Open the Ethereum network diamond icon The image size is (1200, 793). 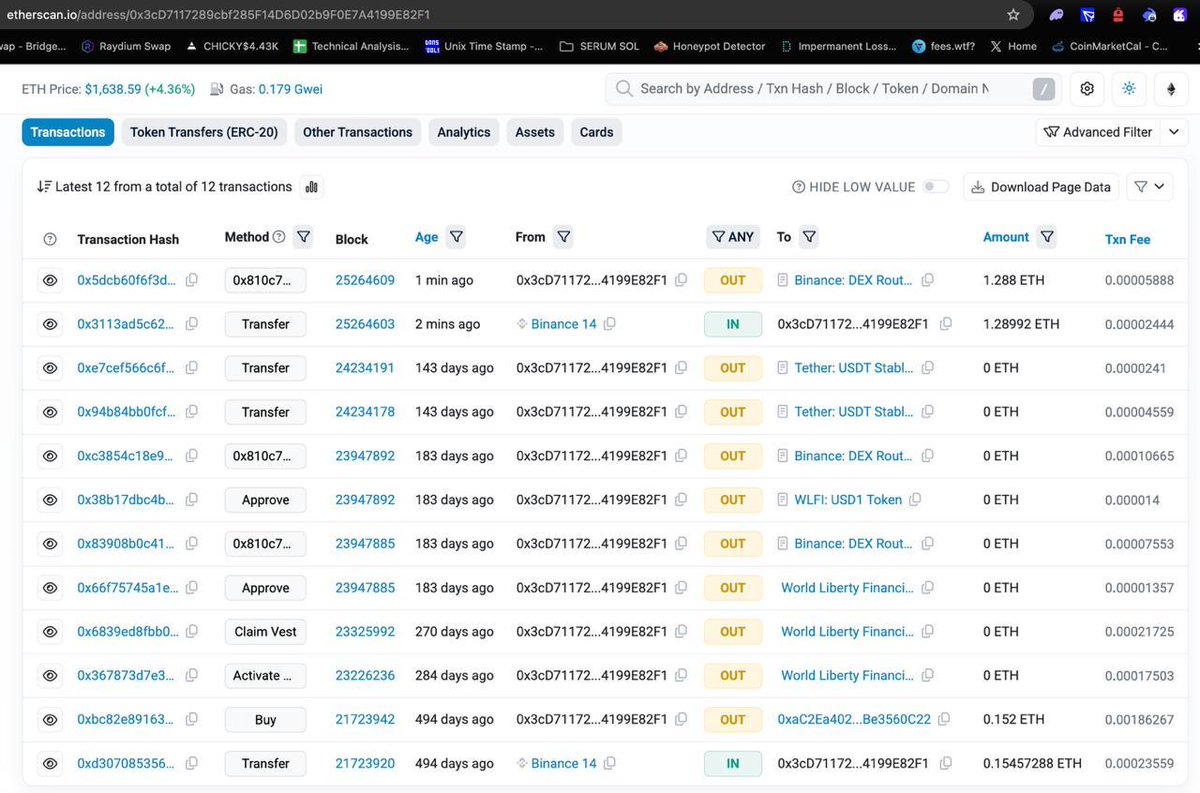(1171, 89)
